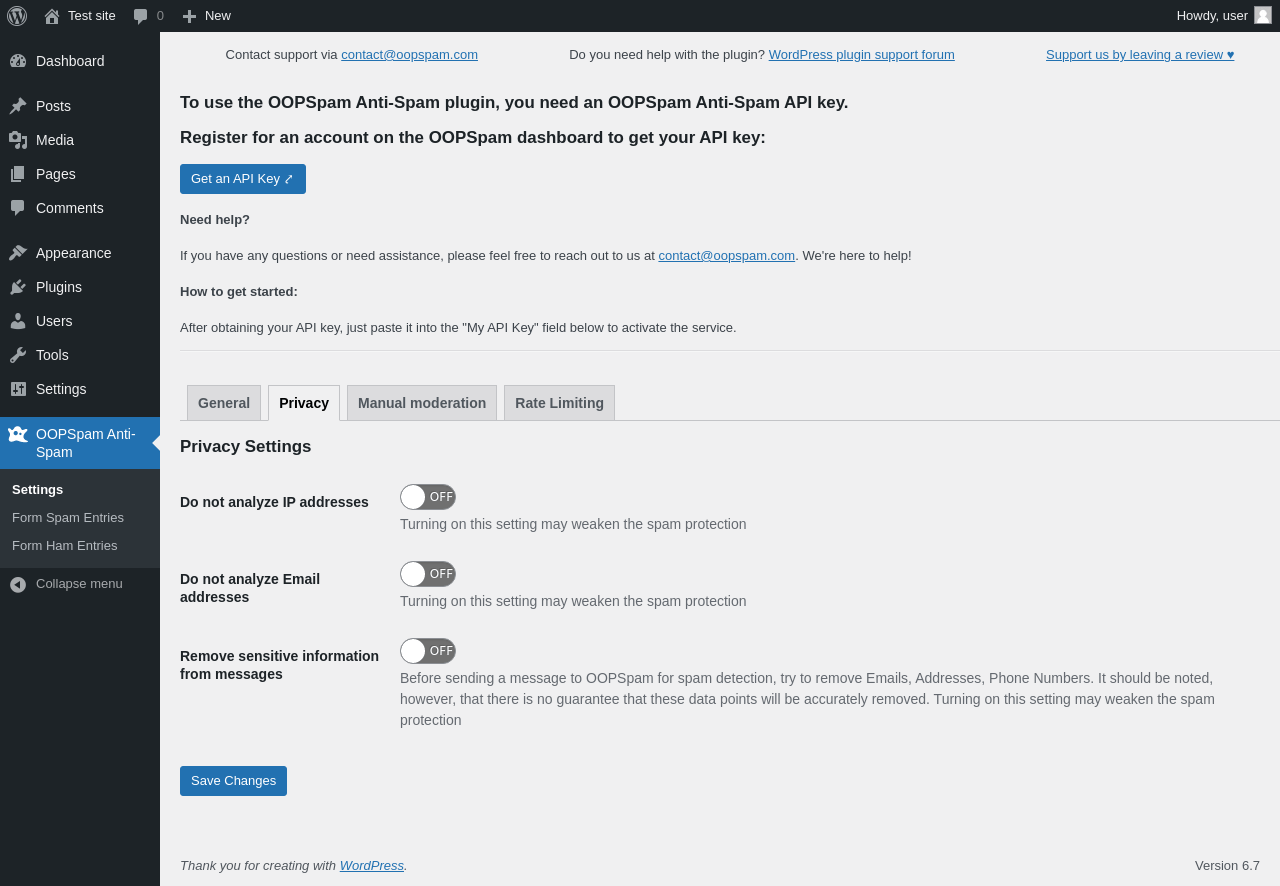Open the Rate Limiting tab
The image size is (1280, 886).
[x=559, y=403]
